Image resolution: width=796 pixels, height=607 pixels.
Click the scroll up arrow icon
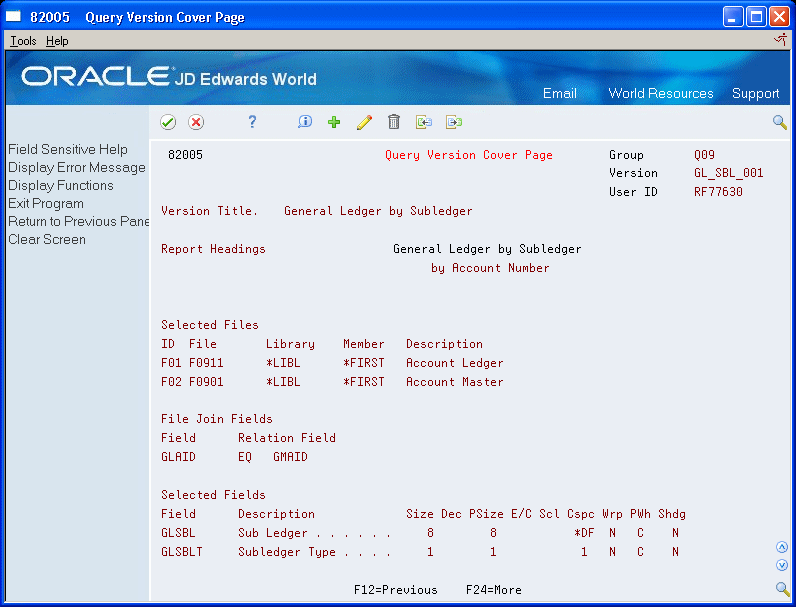(782, 547)
